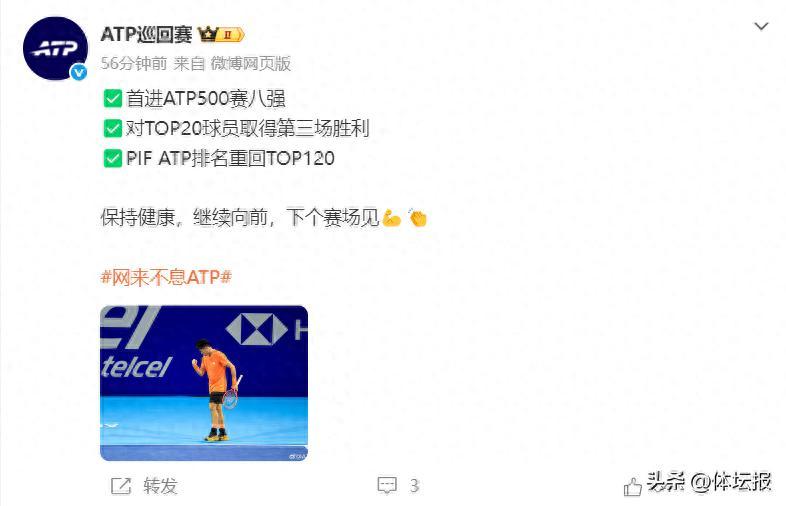The width and height of the screenshot is (786, 506).
Task: Like the post with thumbs-up icon
Action: click(633, 486)
